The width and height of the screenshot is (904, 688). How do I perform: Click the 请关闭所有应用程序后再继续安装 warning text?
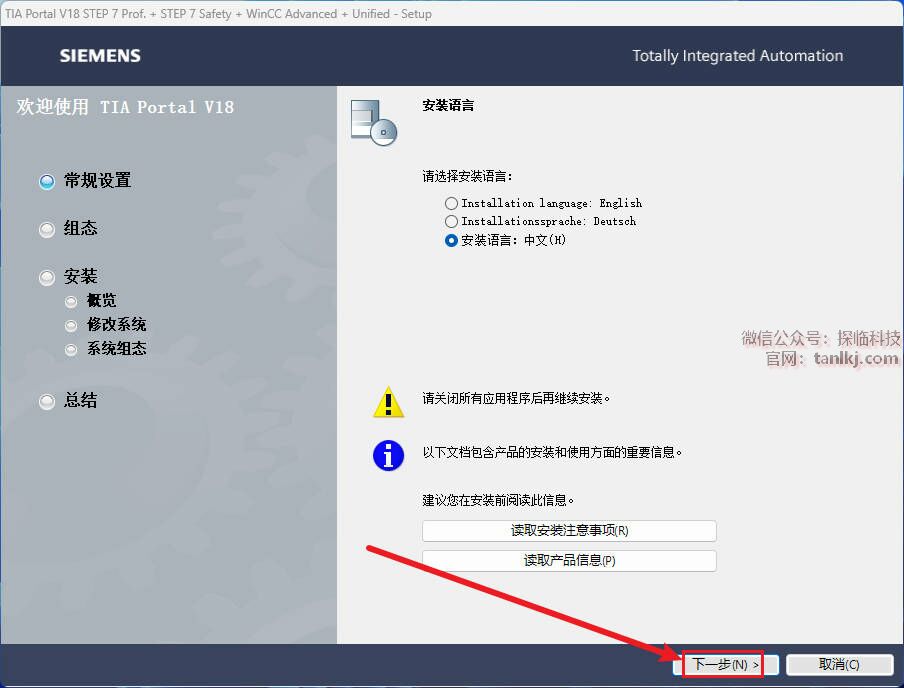click(x=516, y=398)
